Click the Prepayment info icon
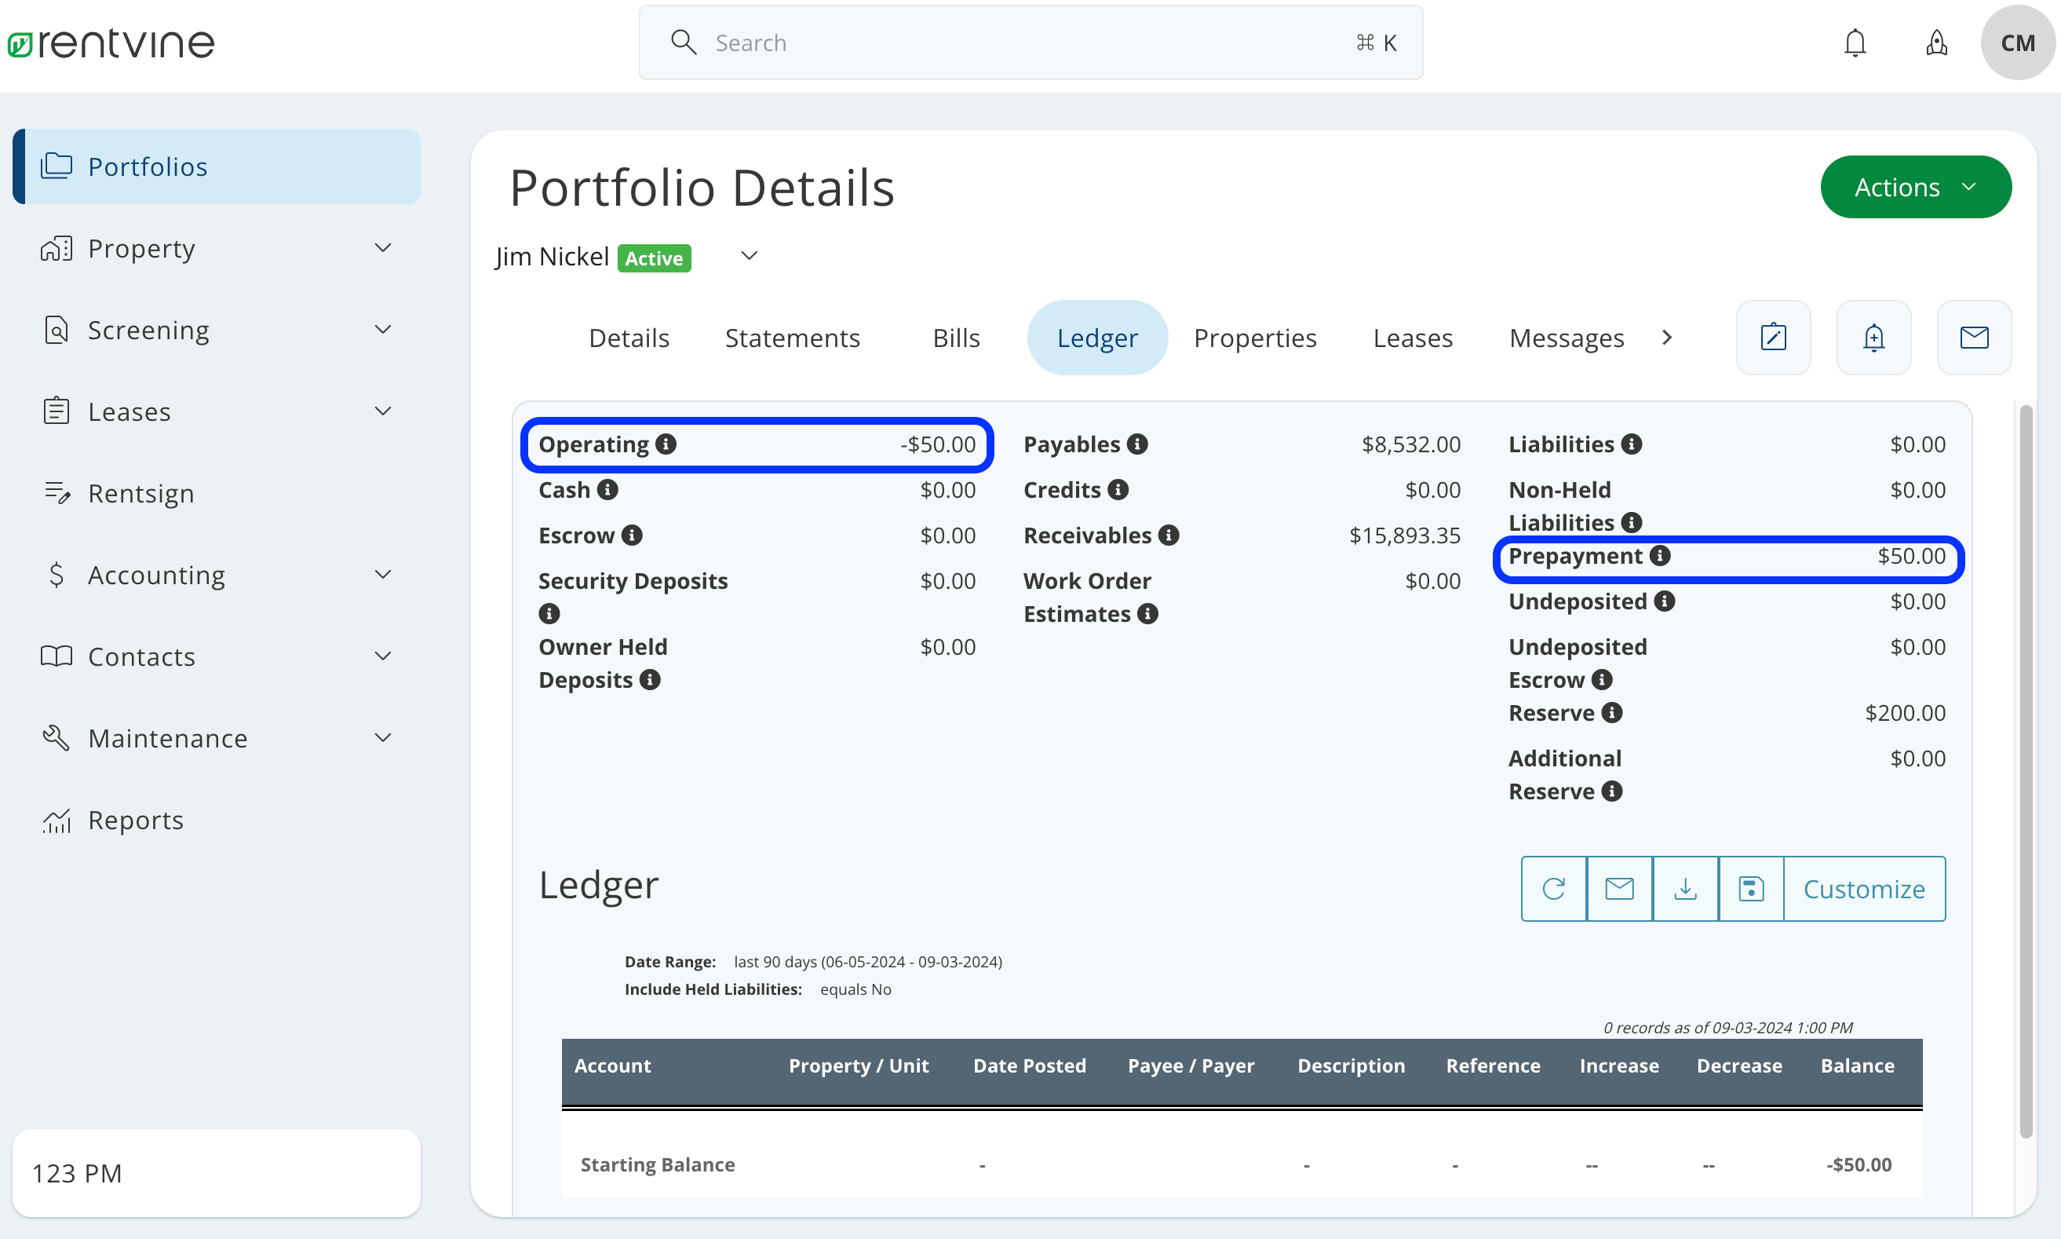Image resolution: width=2061 pixels, height=1239 pixels. click(x=1660, y=556)
